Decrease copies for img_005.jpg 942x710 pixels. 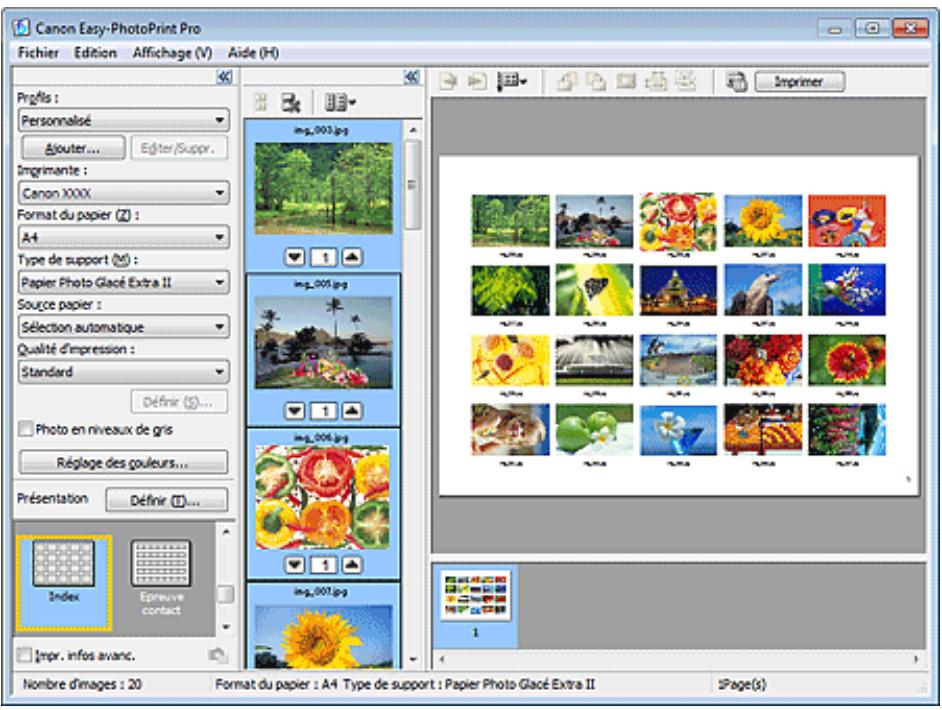click(294, 411)
